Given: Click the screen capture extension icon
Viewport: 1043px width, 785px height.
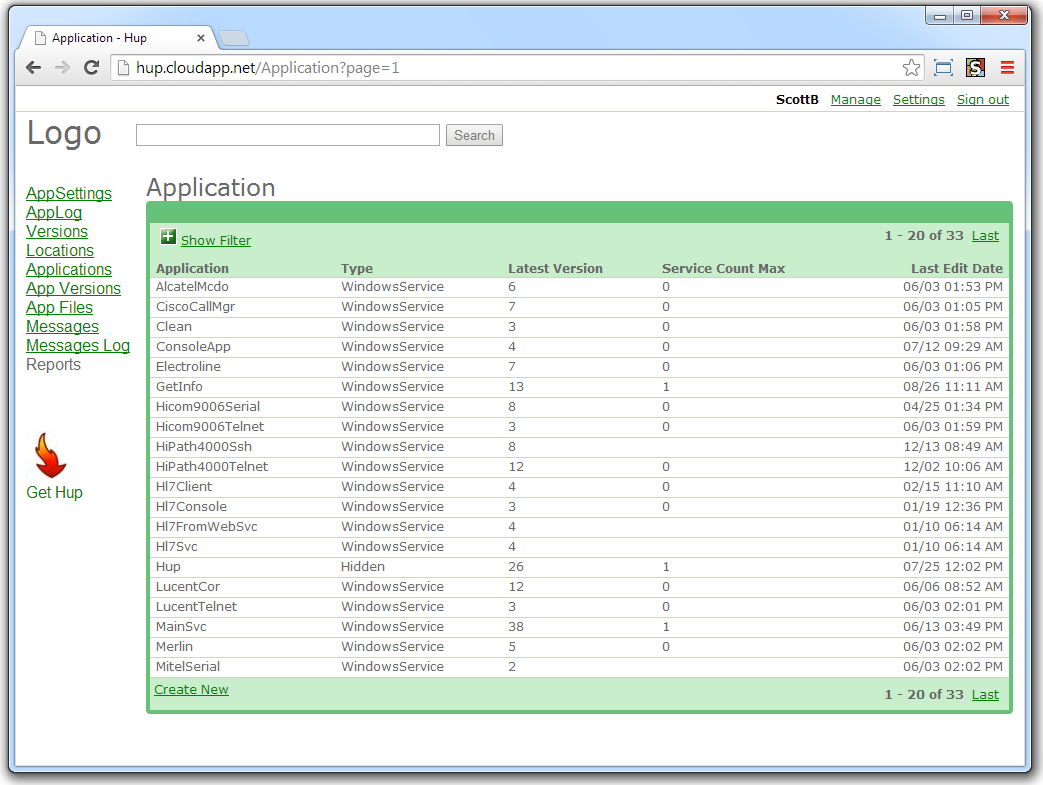Looking at the screenshot, I should coord(943,68).
